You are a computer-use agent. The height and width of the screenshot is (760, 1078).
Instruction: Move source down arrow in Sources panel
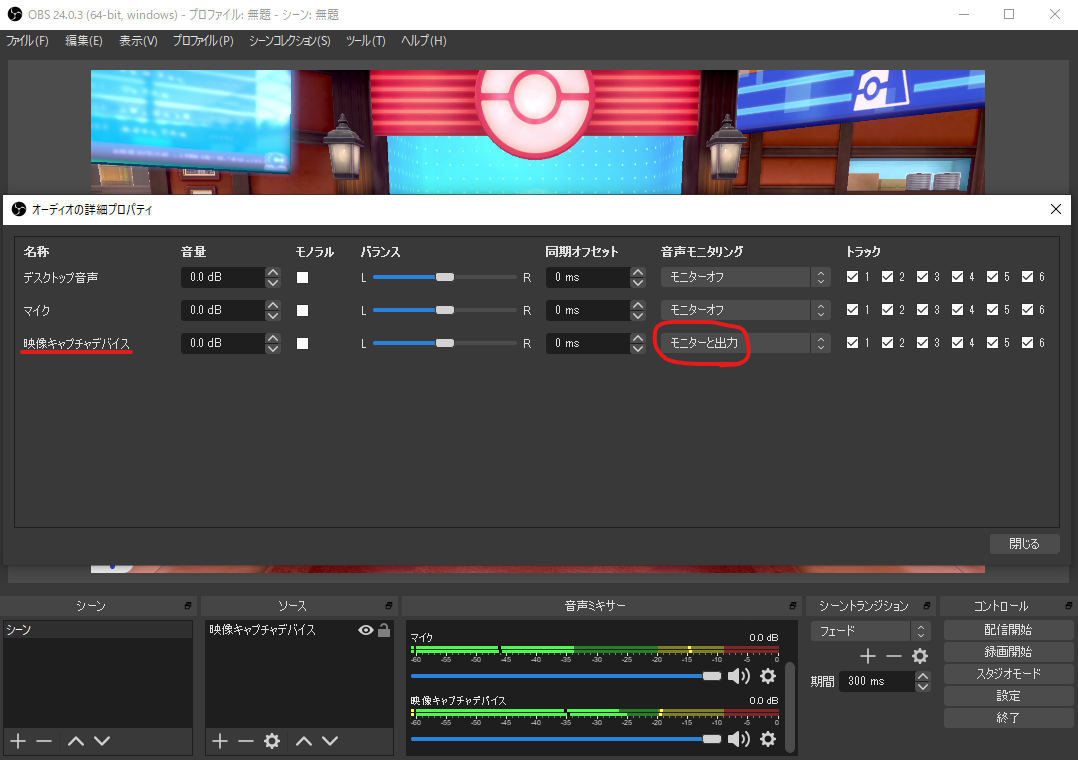pyautogui.click(x=330, y=741)
